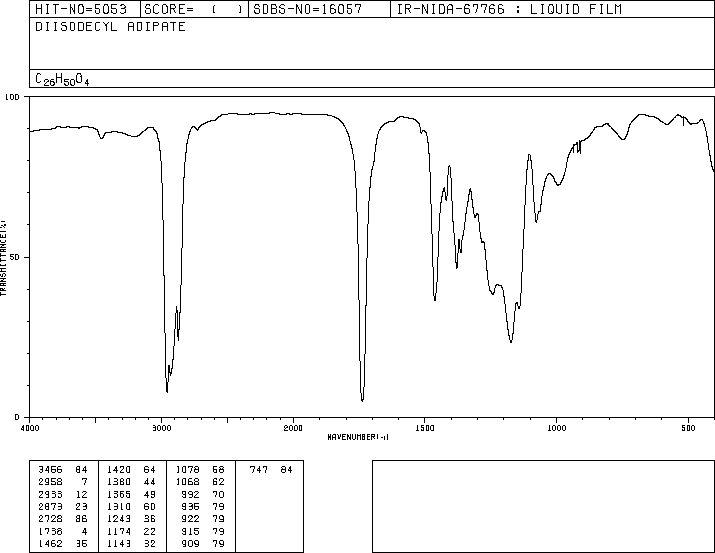This screenshot has height=553, width=715.
Task: Highlight the 922 value in peak list
Action: coord(190,519)
